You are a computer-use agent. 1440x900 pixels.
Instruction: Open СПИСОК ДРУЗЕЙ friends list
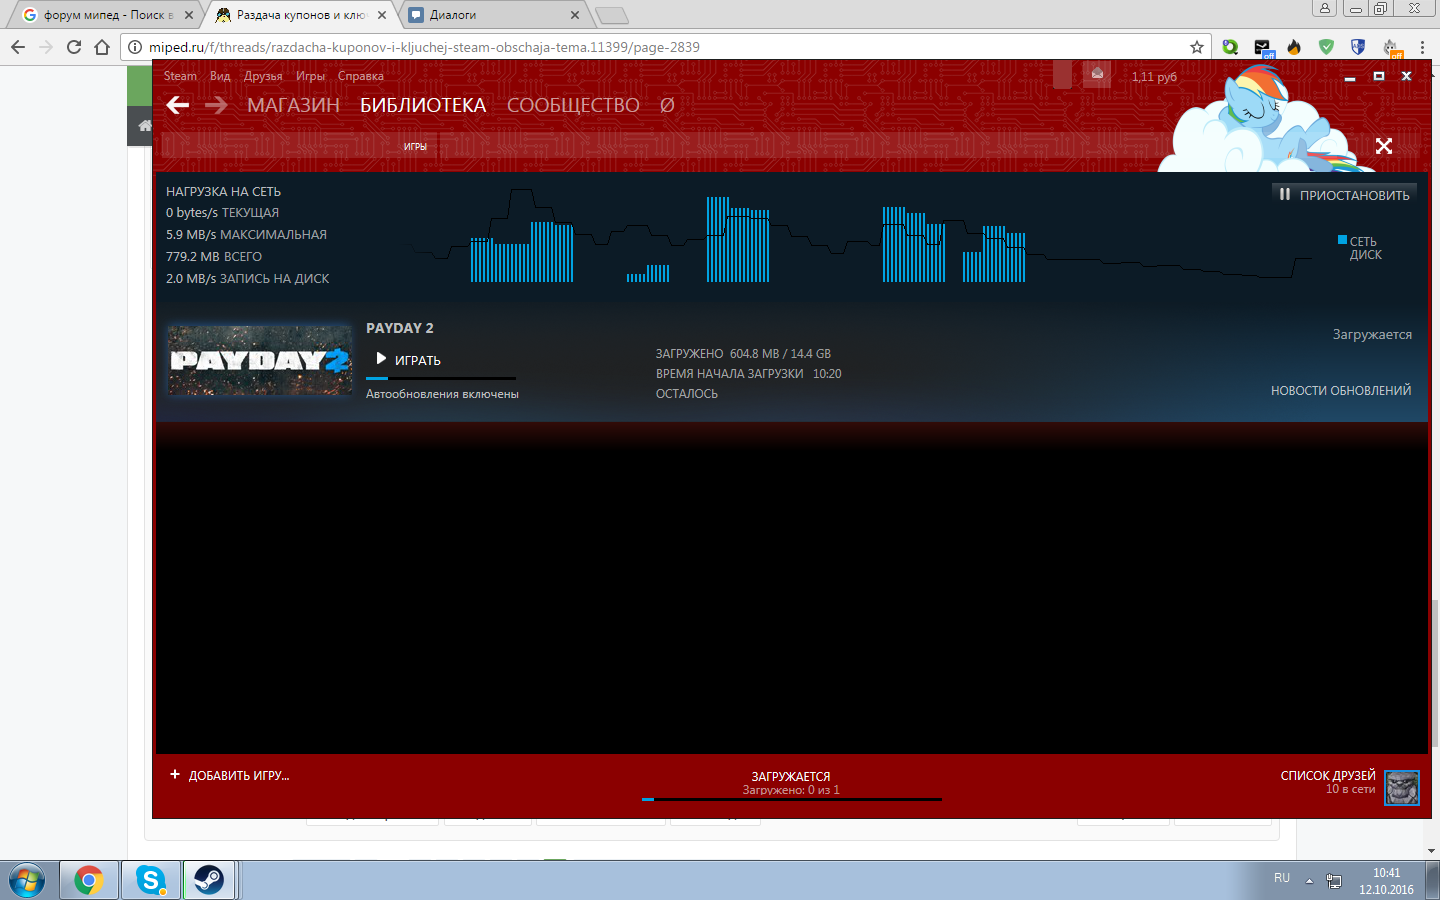(1328, 775)
